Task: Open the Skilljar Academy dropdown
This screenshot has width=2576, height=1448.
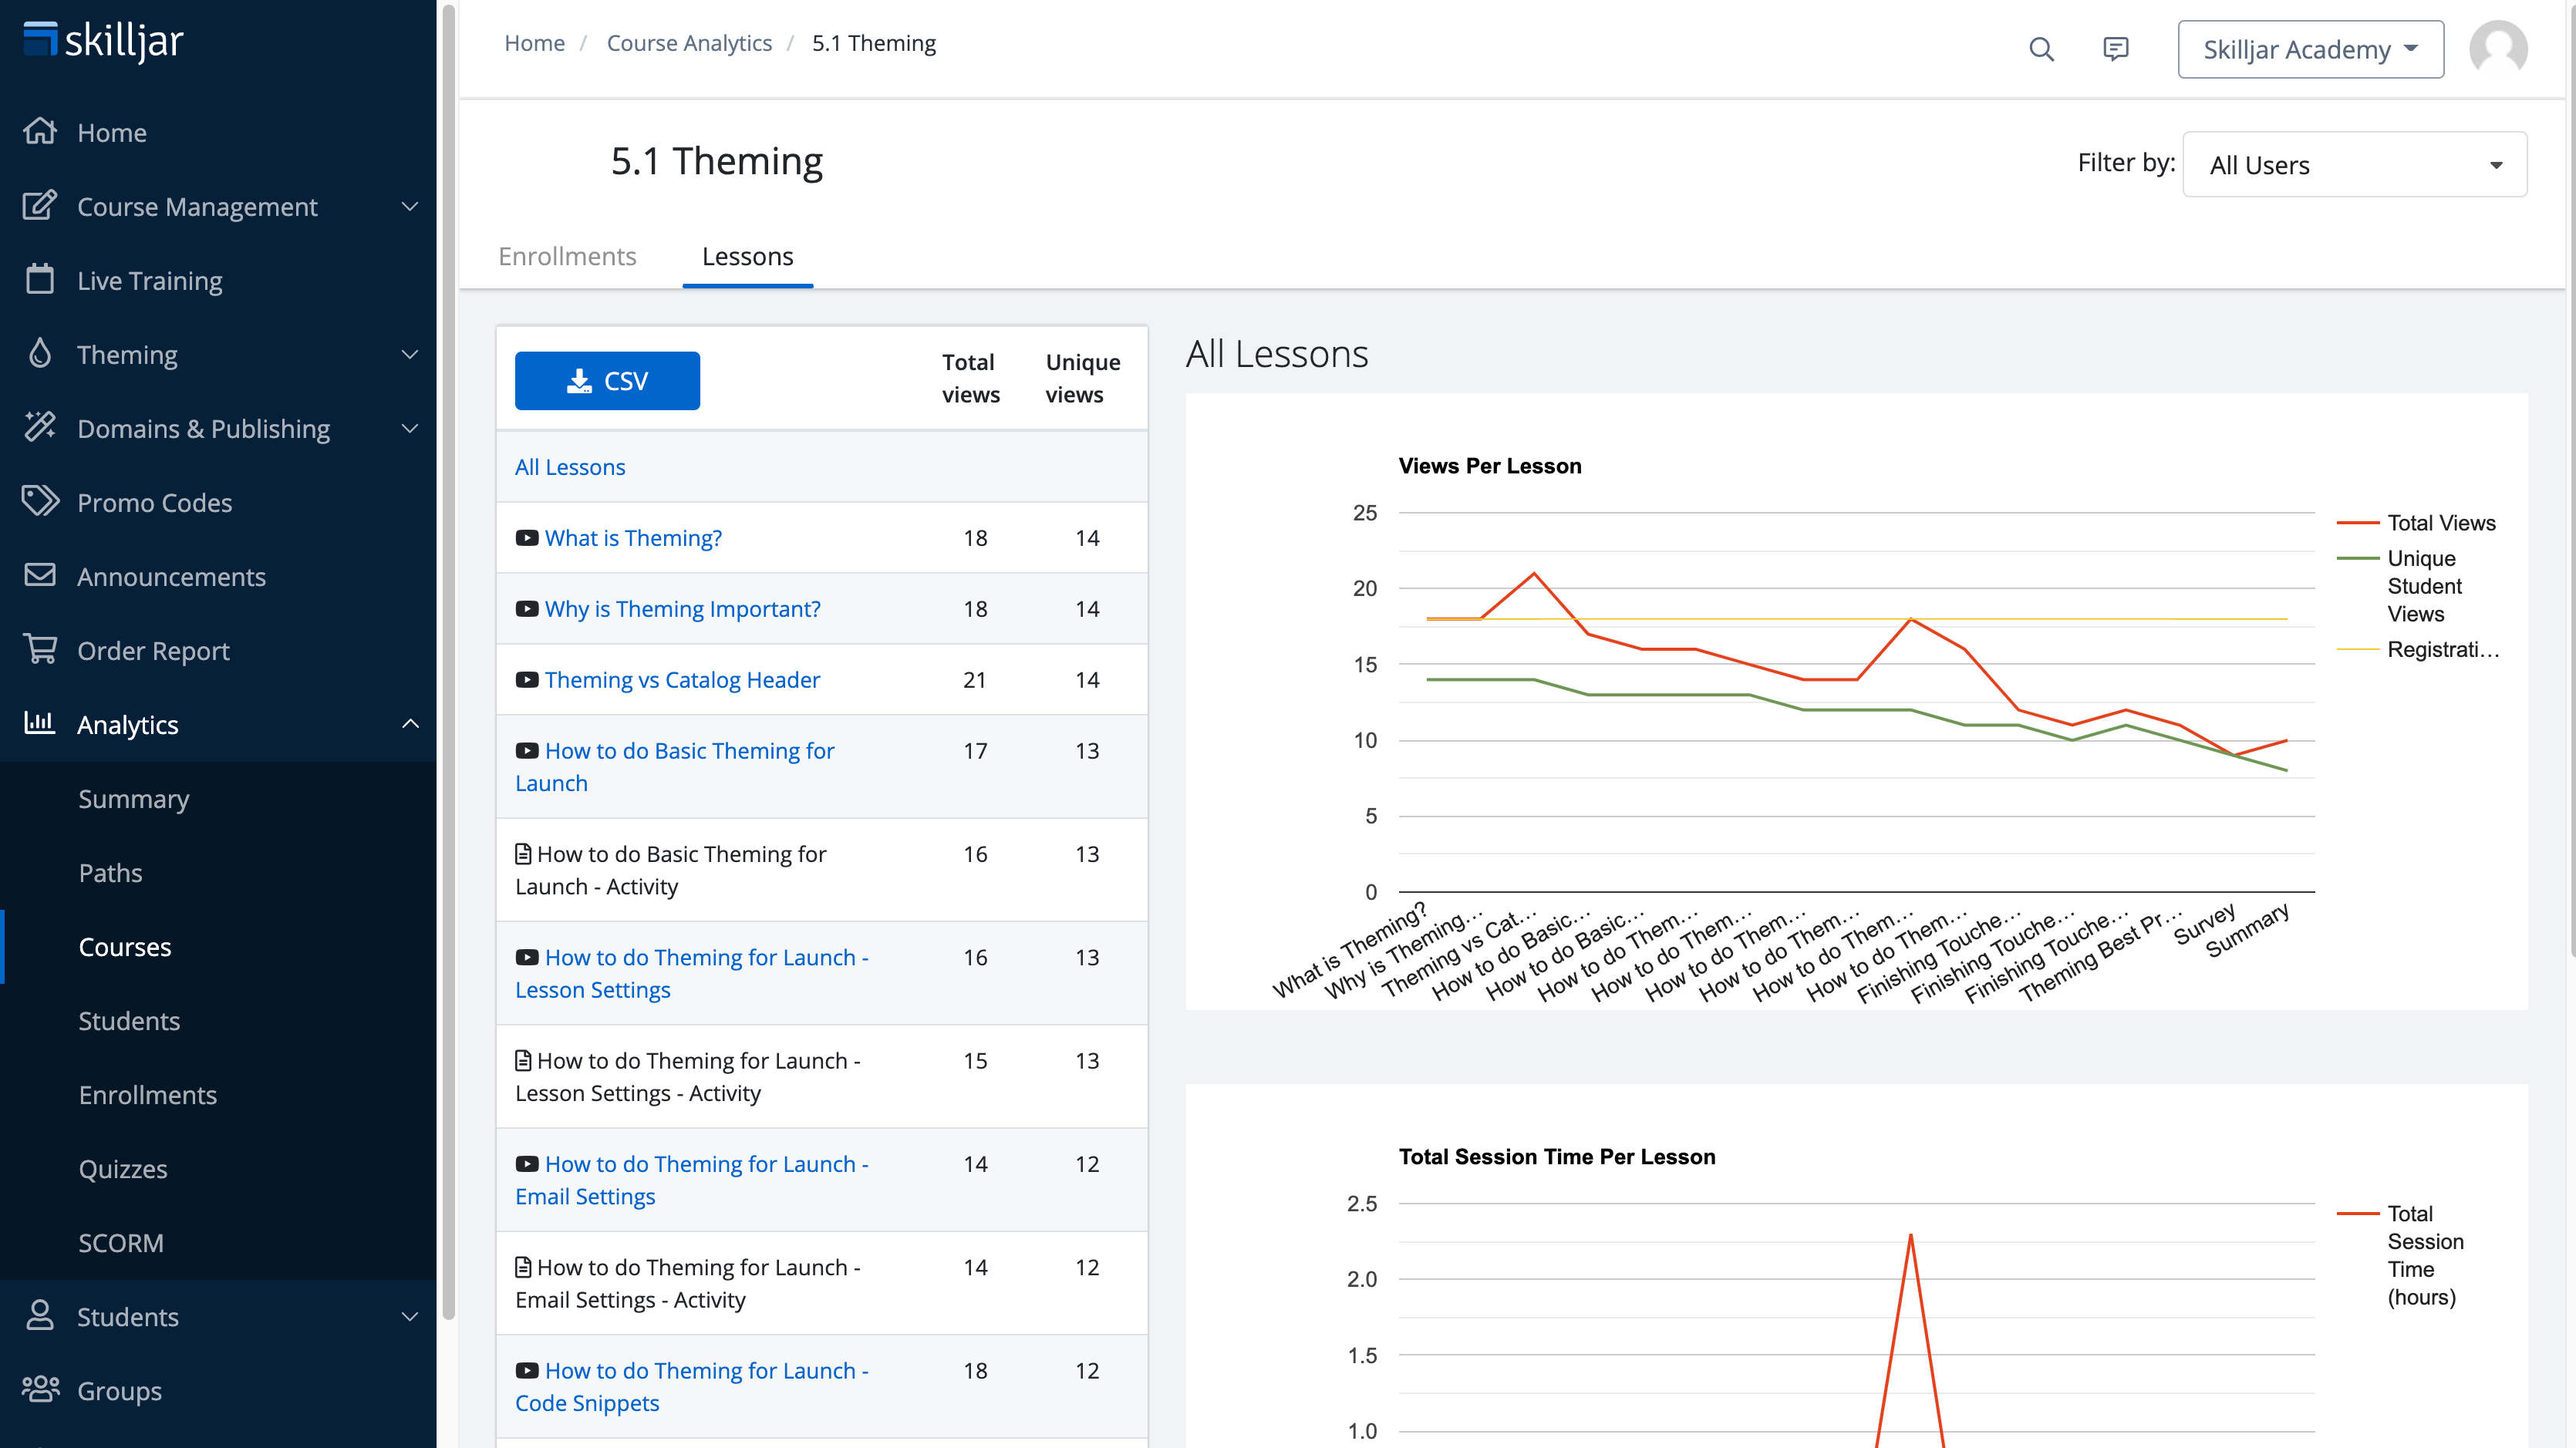Action: pos(2310,49)
